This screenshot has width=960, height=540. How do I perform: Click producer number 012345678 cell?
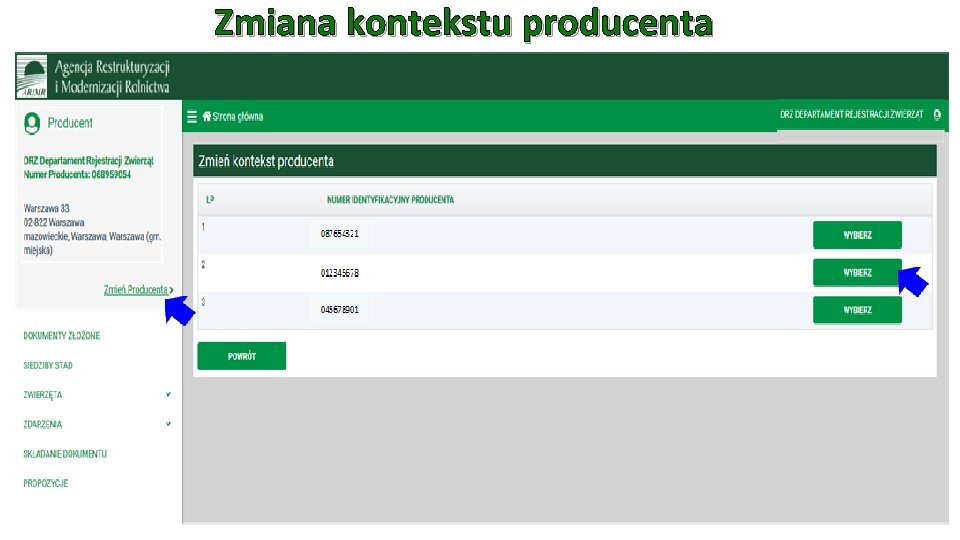340,273
